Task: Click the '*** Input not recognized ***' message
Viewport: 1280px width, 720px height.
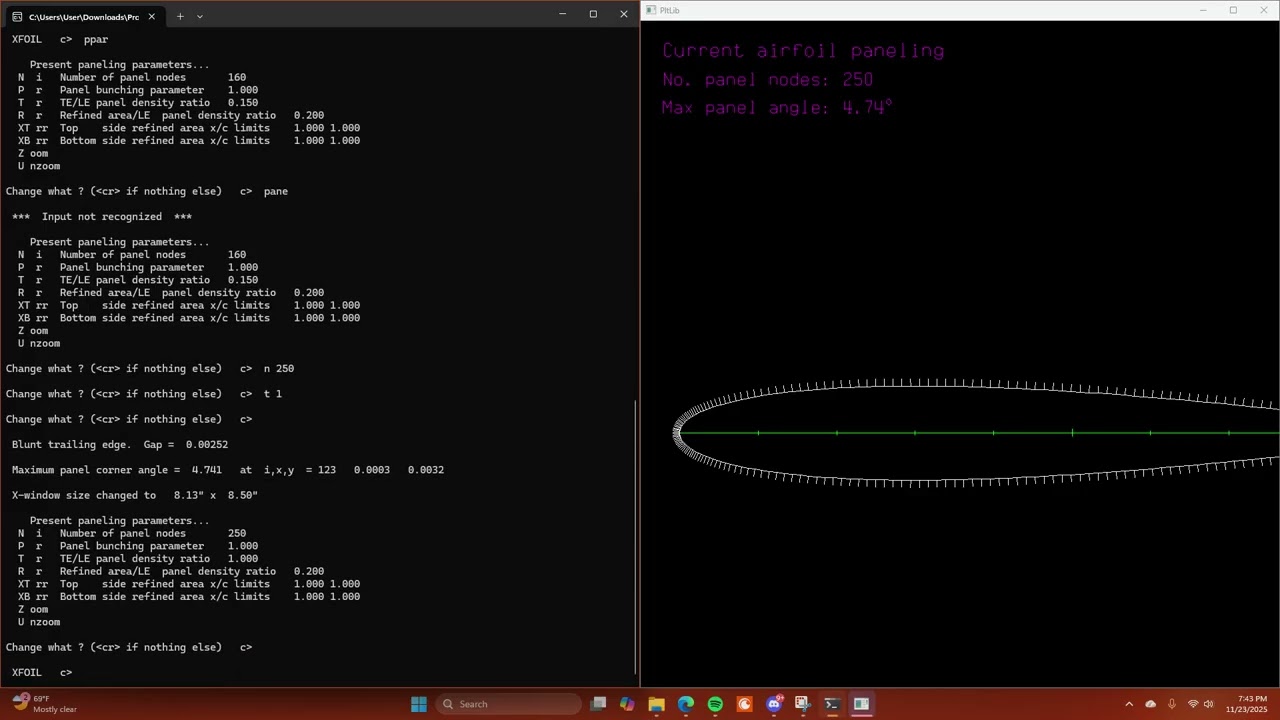Action: 102,217
